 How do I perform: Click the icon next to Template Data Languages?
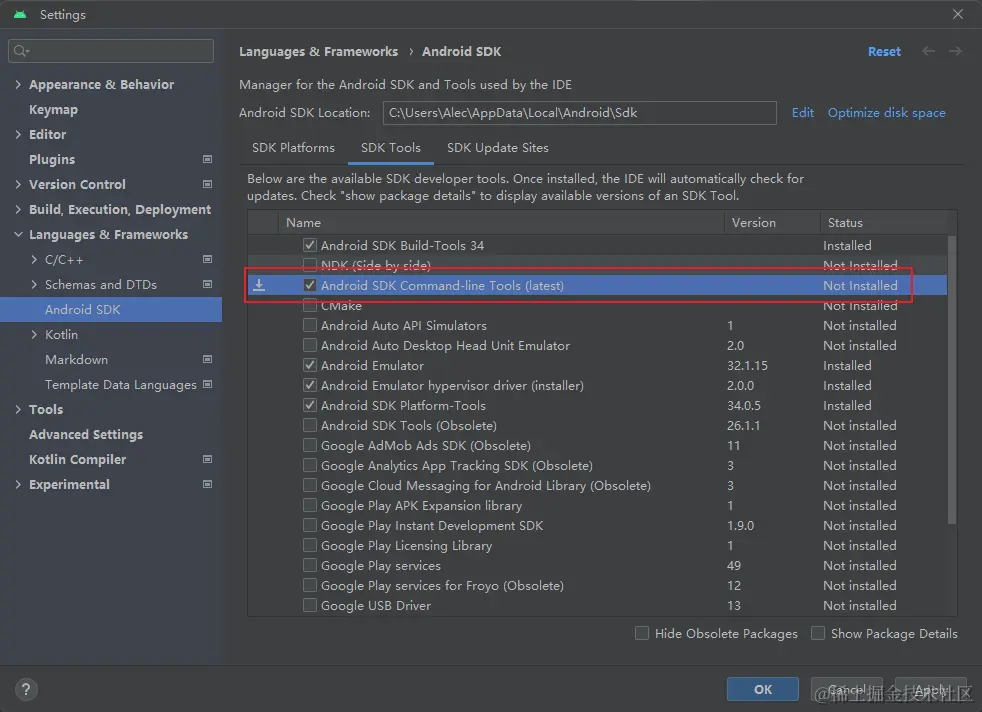tap(207, 384)
